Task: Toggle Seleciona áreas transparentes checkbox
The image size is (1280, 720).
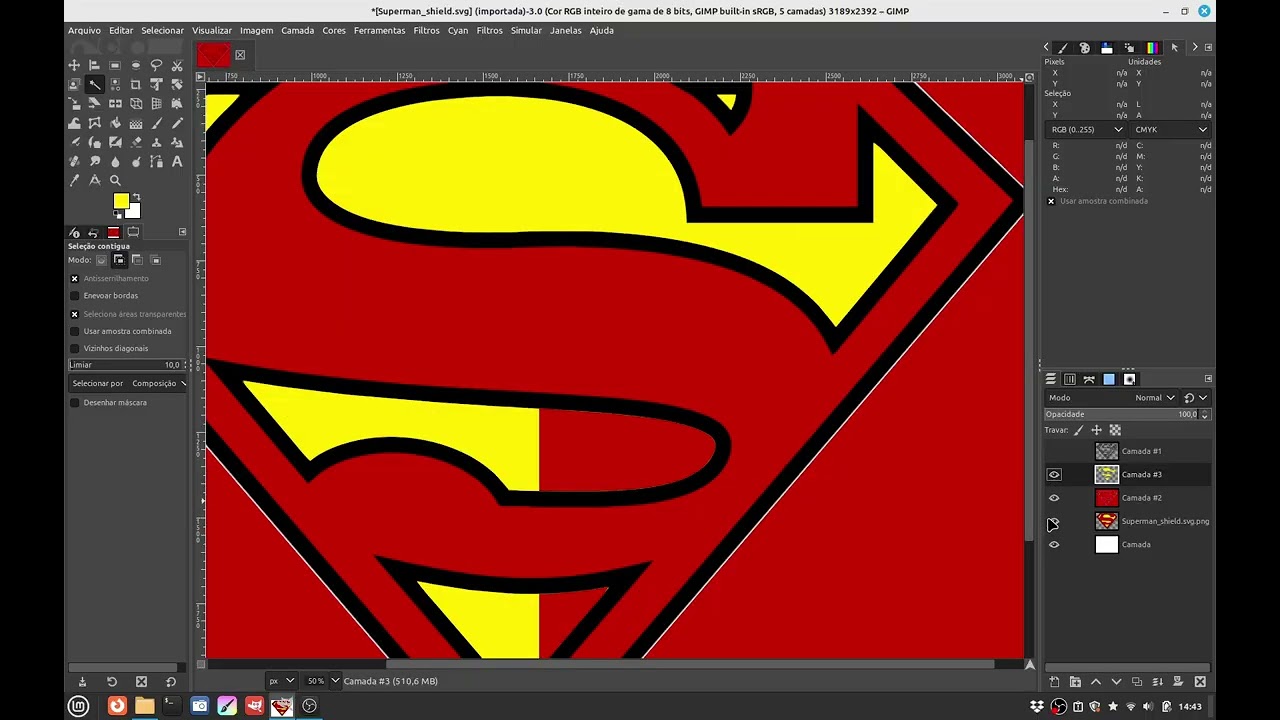Action: pyautogui.click(x=74, y=314)
